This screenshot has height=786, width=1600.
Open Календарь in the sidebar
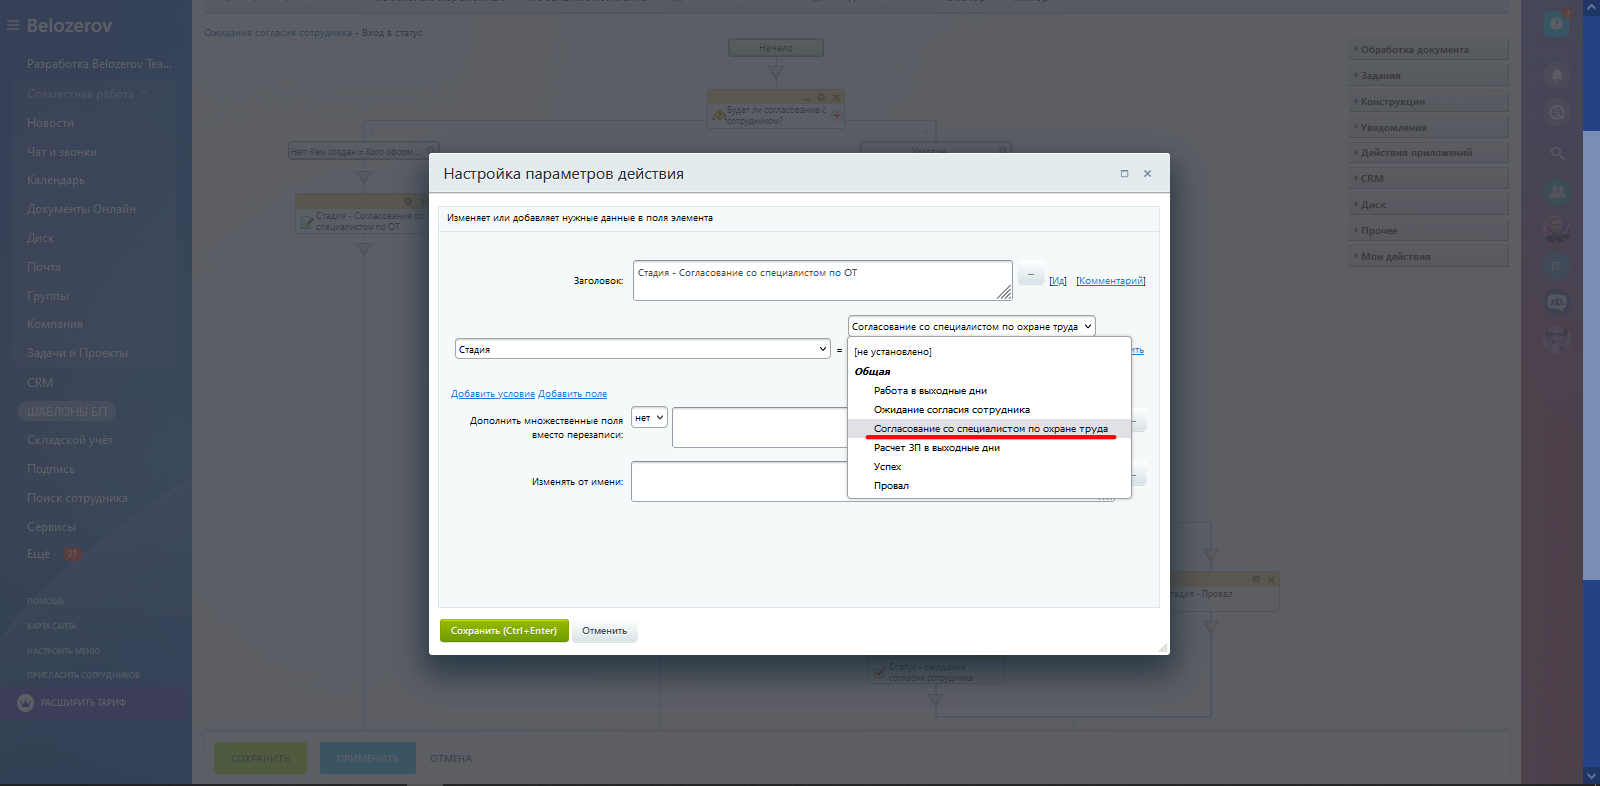pos(56,180)
